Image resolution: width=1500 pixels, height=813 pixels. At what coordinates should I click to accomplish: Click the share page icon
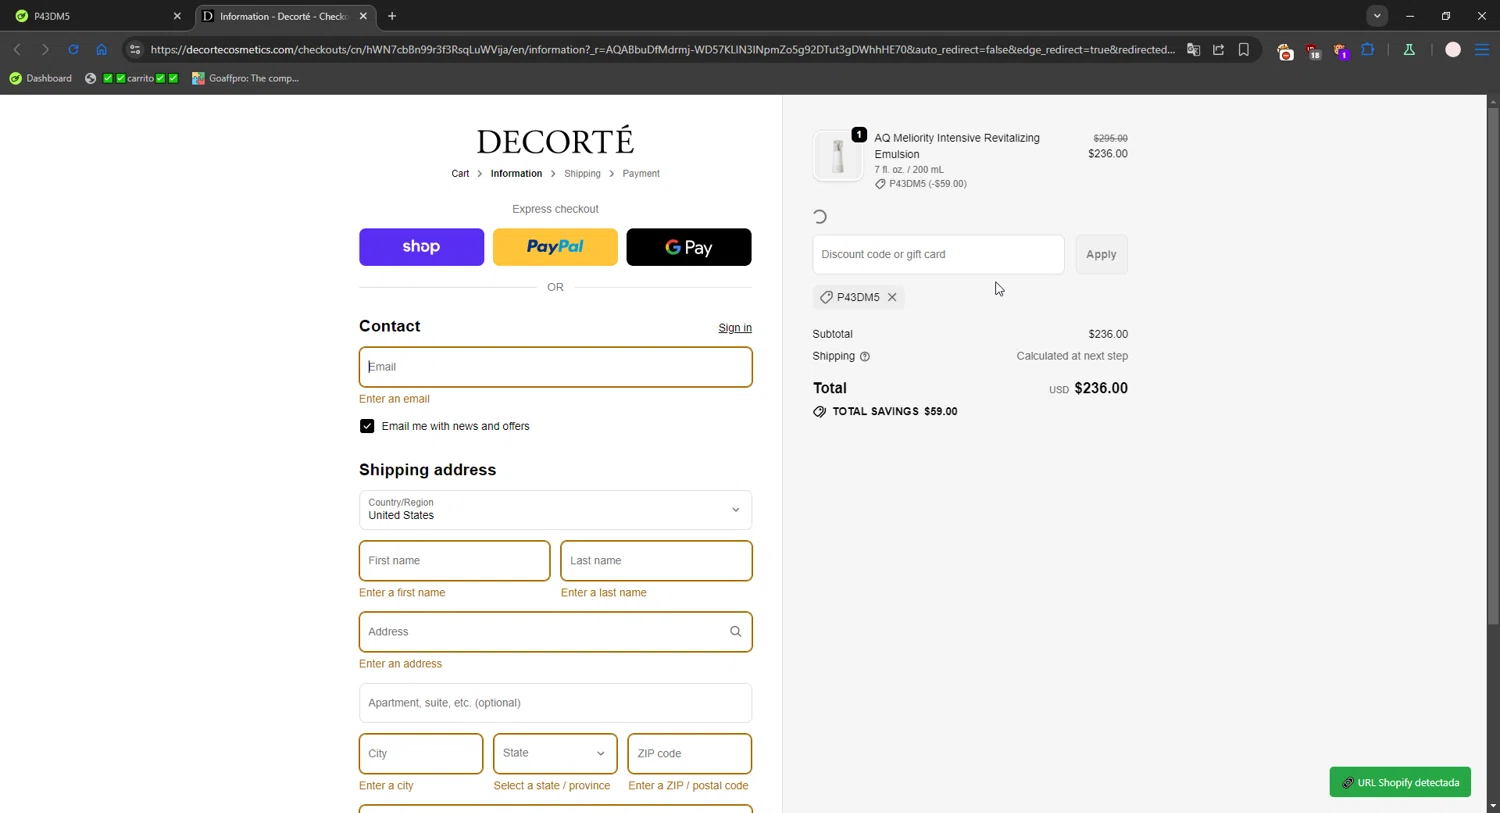point(1218,49)
